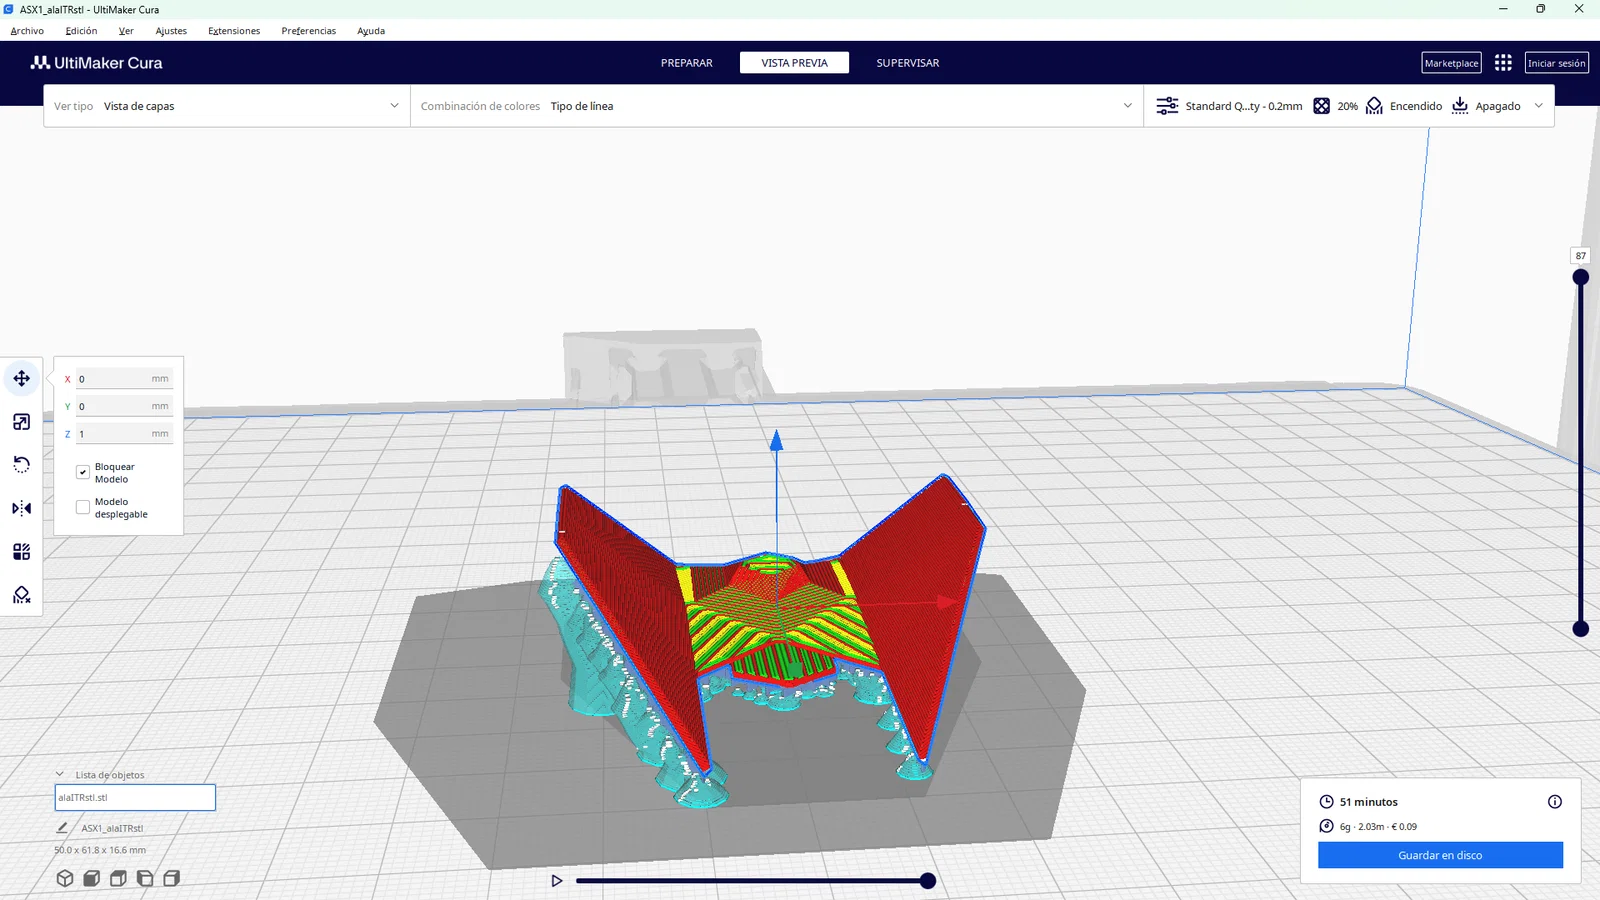Click the blue Z-axis move arrow
This screenshot has height=900, width=1600.
point(776,440)
